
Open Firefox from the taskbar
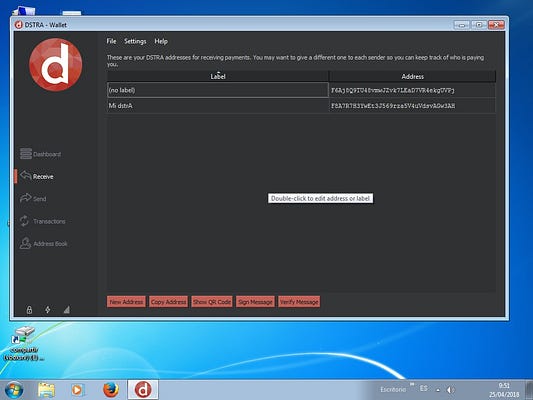pyautogui.click(x=111, y=390)
